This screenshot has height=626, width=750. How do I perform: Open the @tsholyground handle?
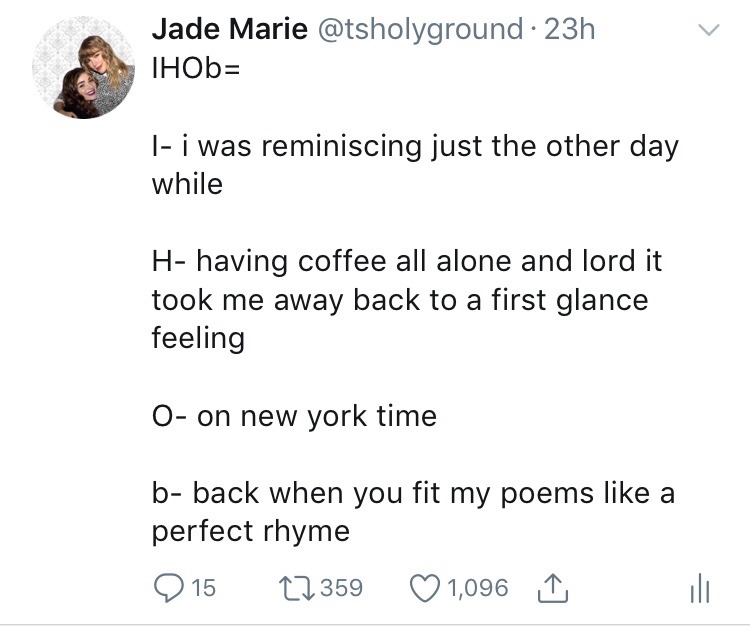[420, 30]
